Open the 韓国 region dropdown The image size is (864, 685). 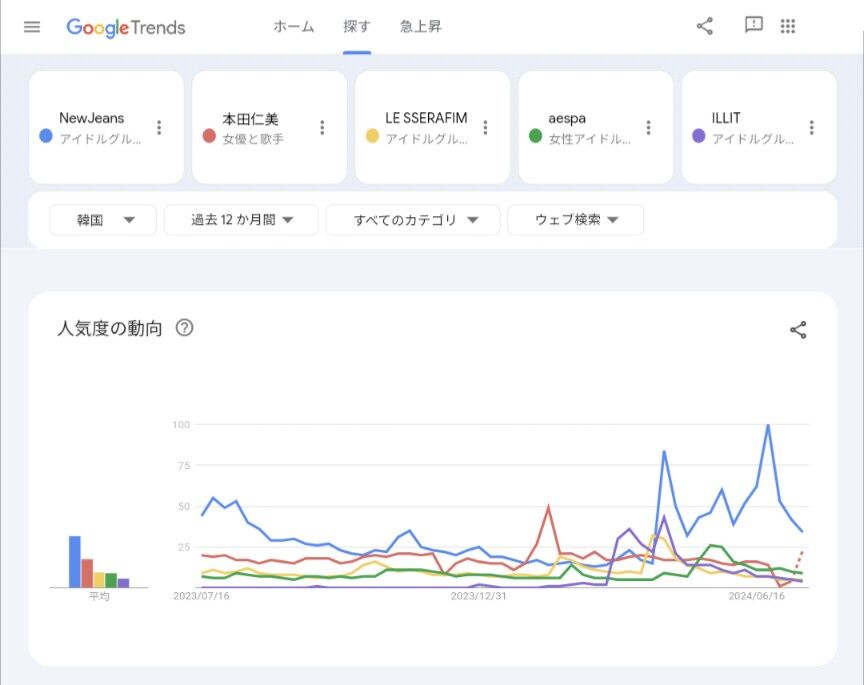pos(103,220)
